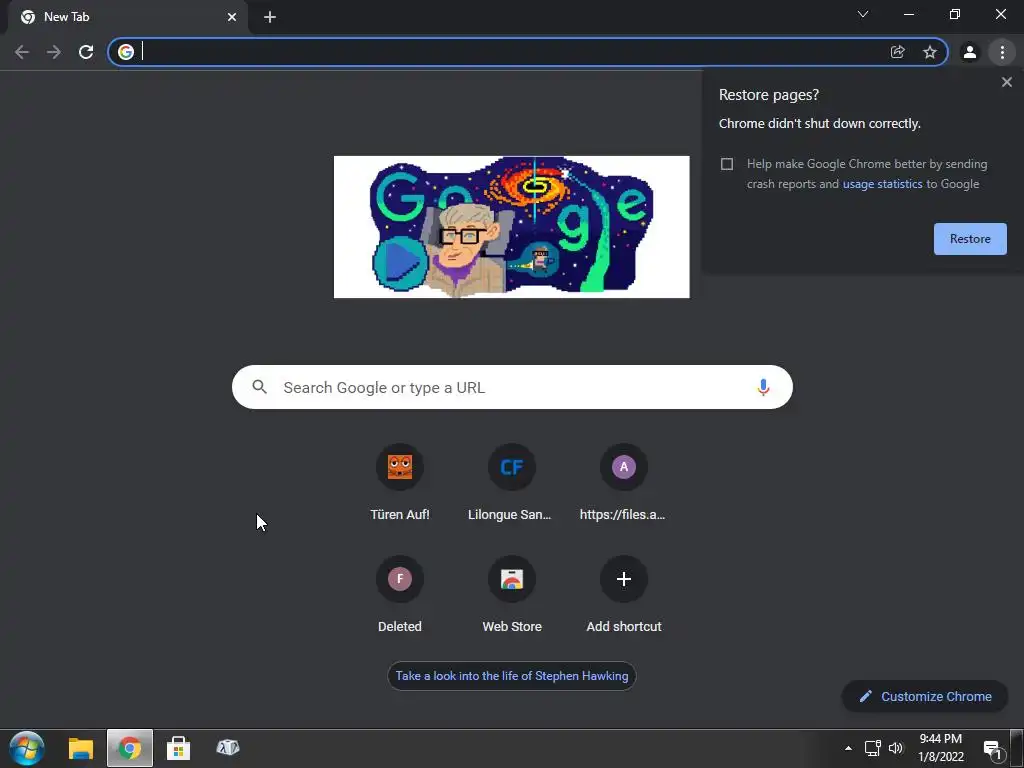Click the magnifier icon in the search box
This screenshot has width=1024, height=768.
259,387
